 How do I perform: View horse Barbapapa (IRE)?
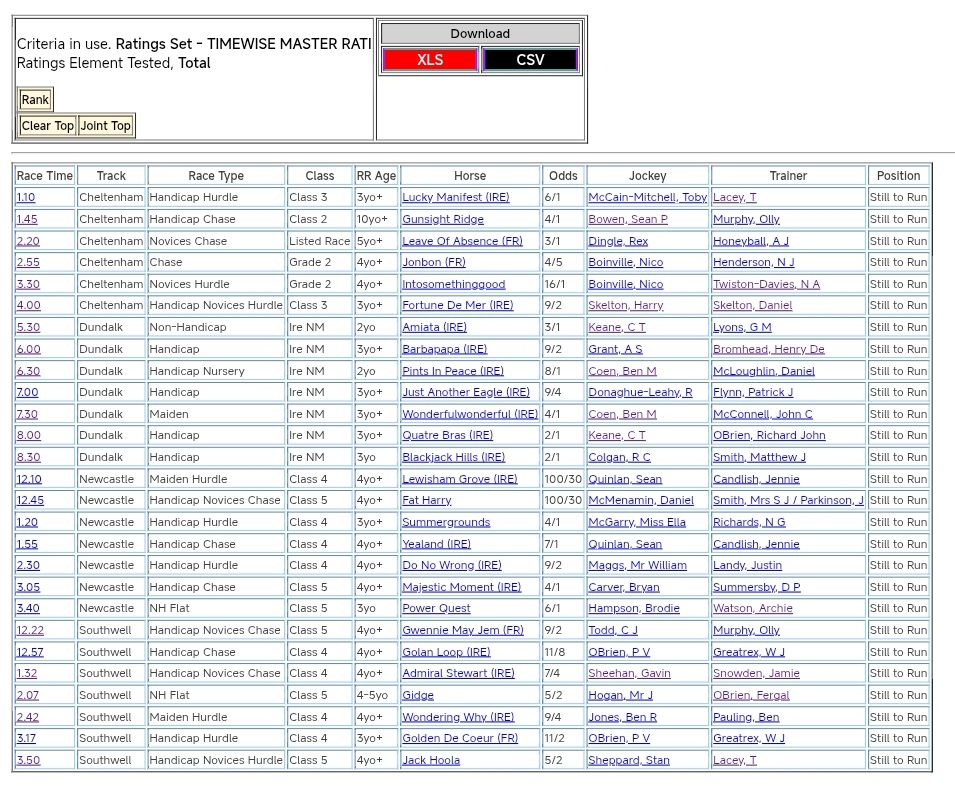pyautogui.click(x=444, y=350)
